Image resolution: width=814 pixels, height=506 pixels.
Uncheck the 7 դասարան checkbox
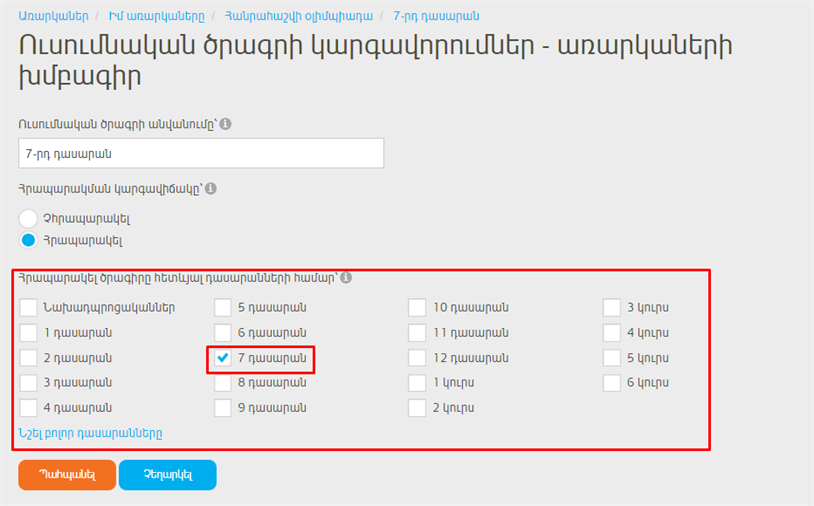(223, 358)
